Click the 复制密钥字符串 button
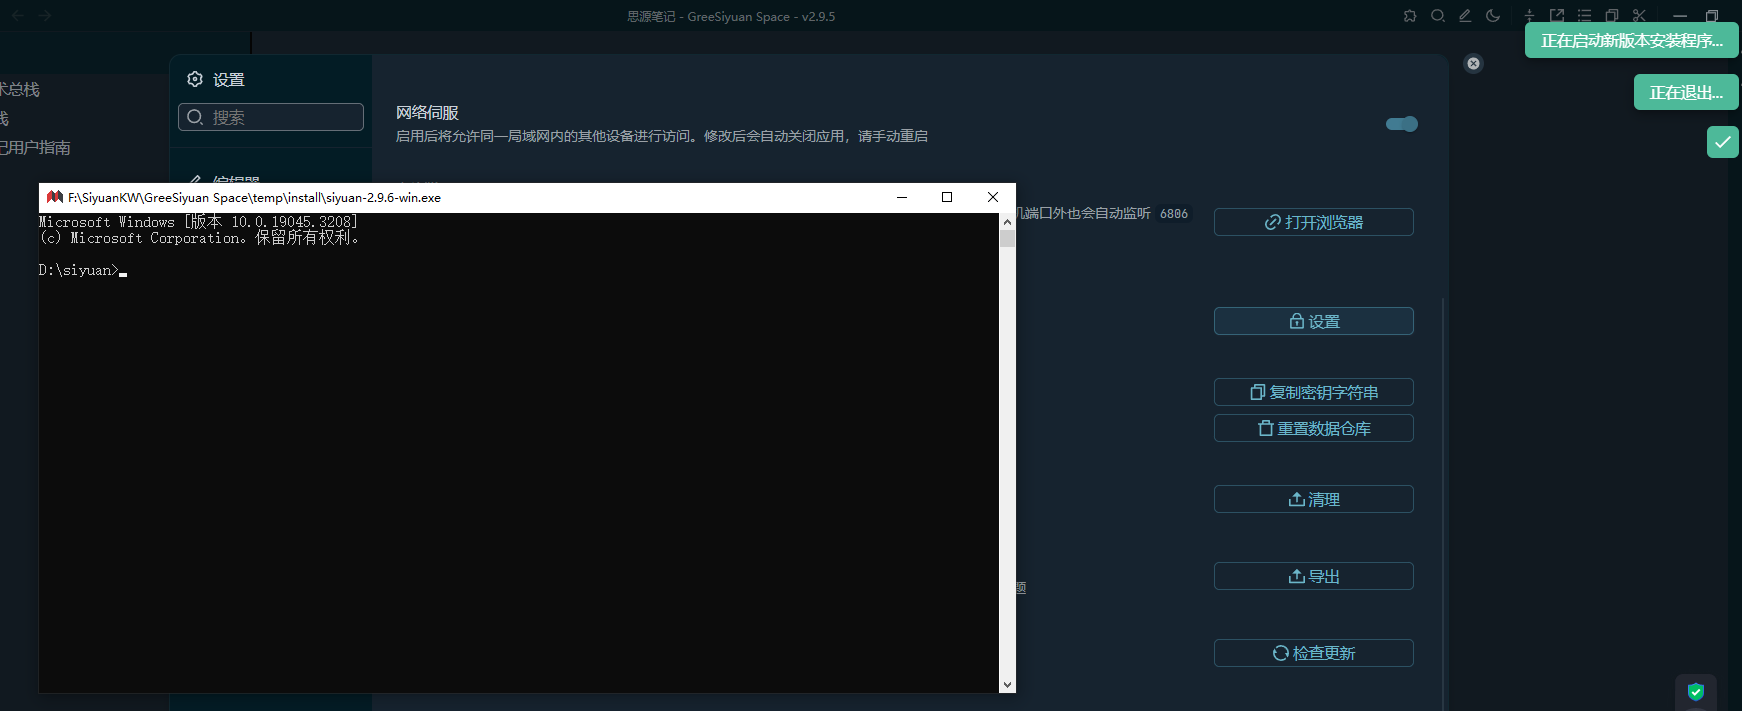 1313,392
